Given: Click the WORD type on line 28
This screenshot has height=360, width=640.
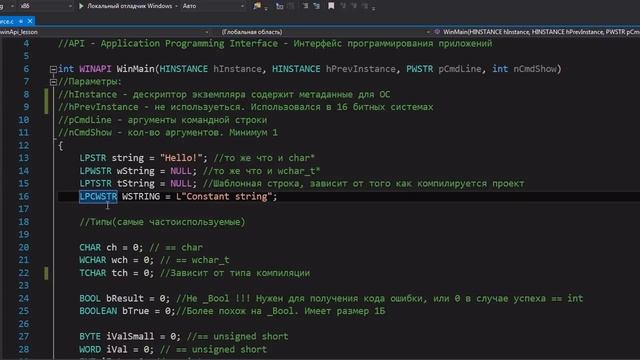Looking at the screenshot, I should (90, 349).
